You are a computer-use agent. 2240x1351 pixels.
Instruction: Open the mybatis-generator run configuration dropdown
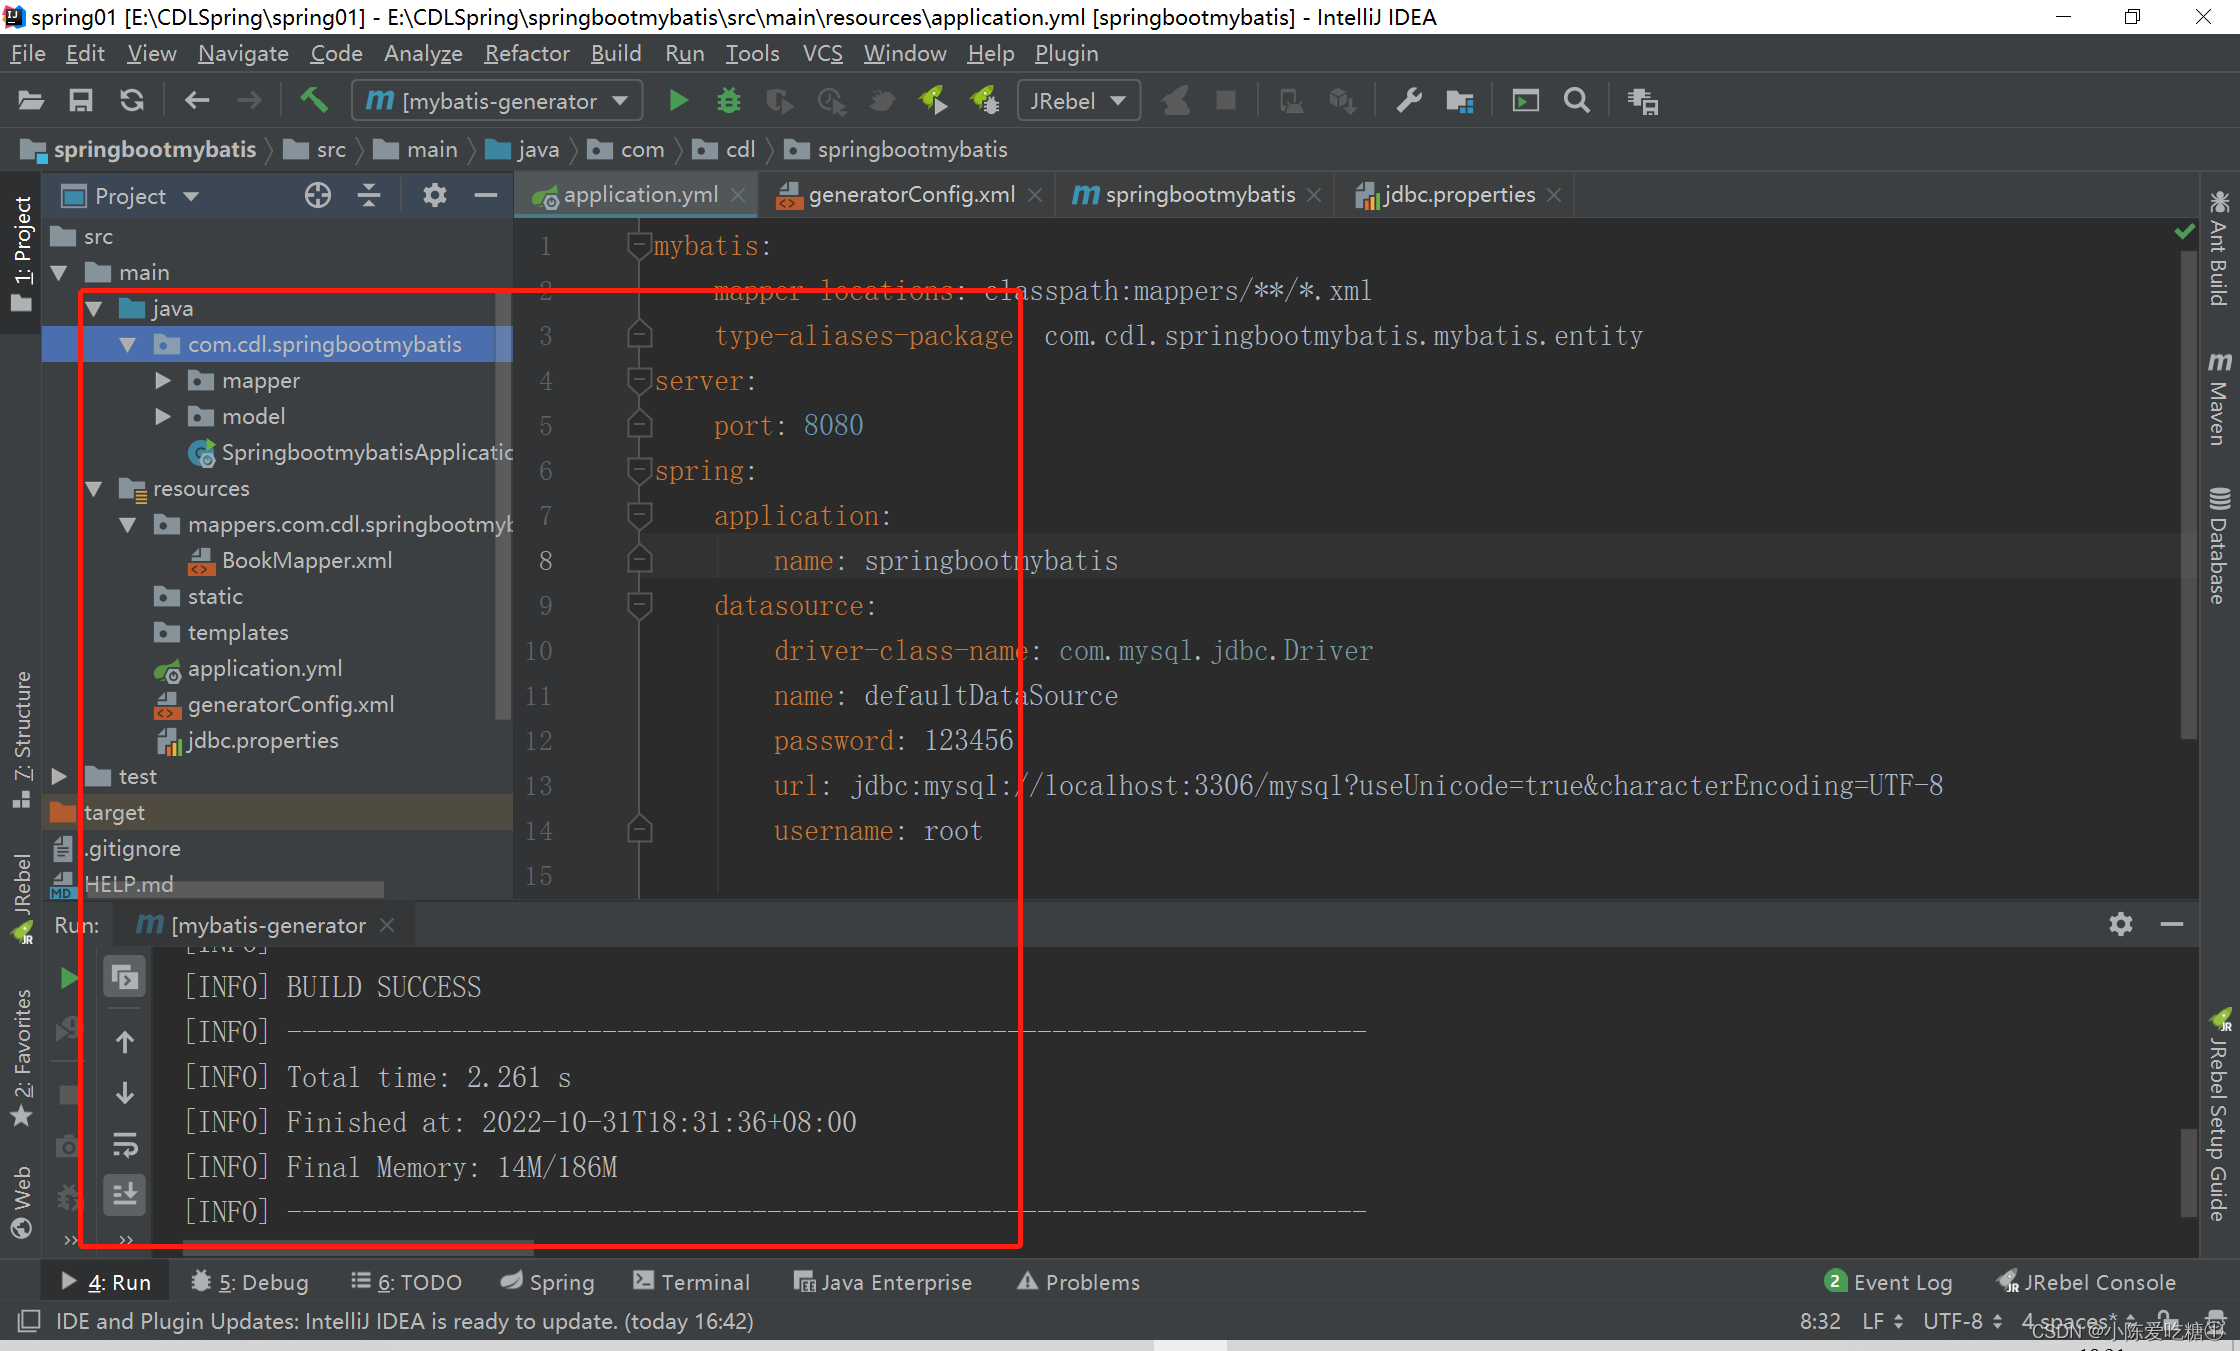[x=497, y=100]
